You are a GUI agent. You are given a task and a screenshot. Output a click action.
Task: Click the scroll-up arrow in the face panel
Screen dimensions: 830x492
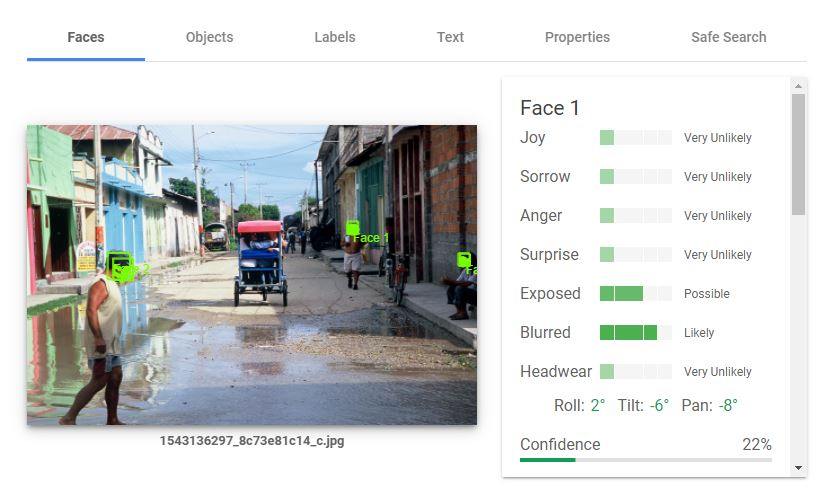[798, 86]
